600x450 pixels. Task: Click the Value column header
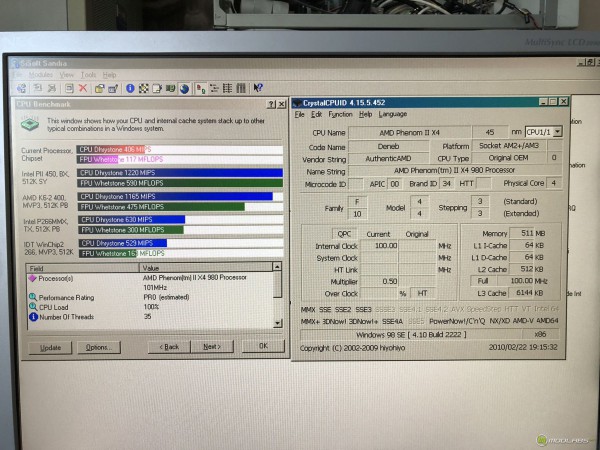pyautogui.click(x=206, y=267)
